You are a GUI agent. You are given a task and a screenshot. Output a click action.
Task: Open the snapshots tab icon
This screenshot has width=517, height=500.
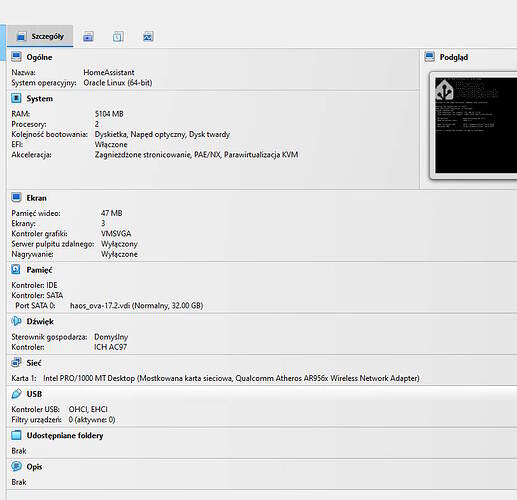[88, 36]
